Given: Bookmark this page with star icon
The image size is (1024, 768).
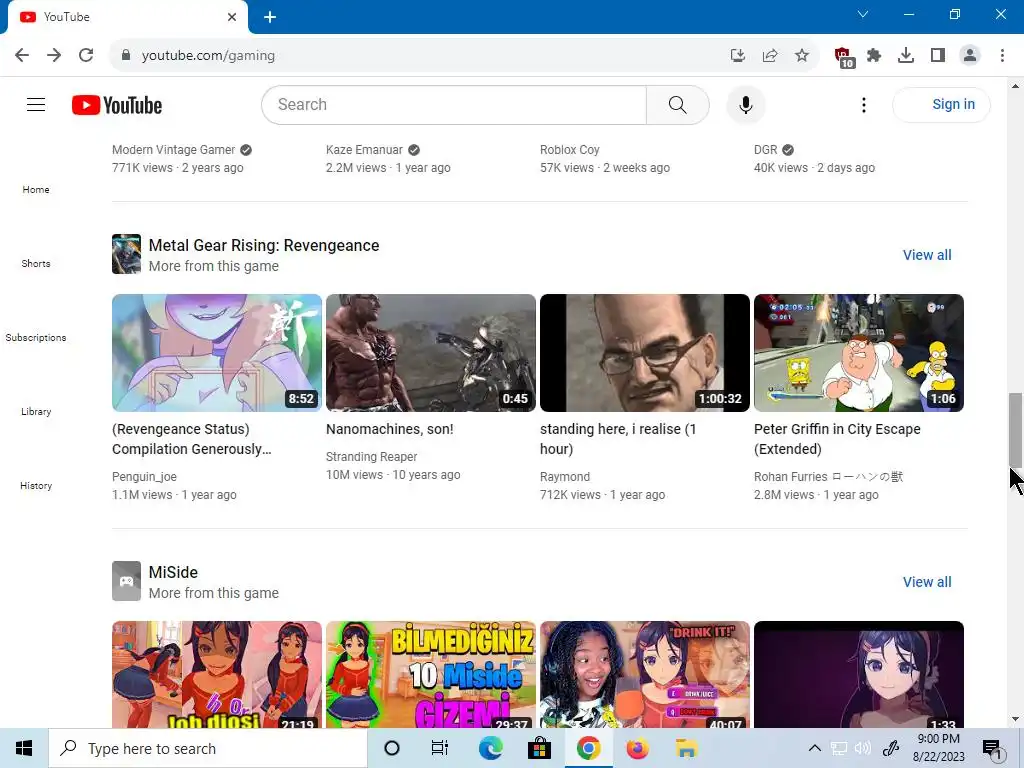Looking at the screenshot, I should click(802, 56).
